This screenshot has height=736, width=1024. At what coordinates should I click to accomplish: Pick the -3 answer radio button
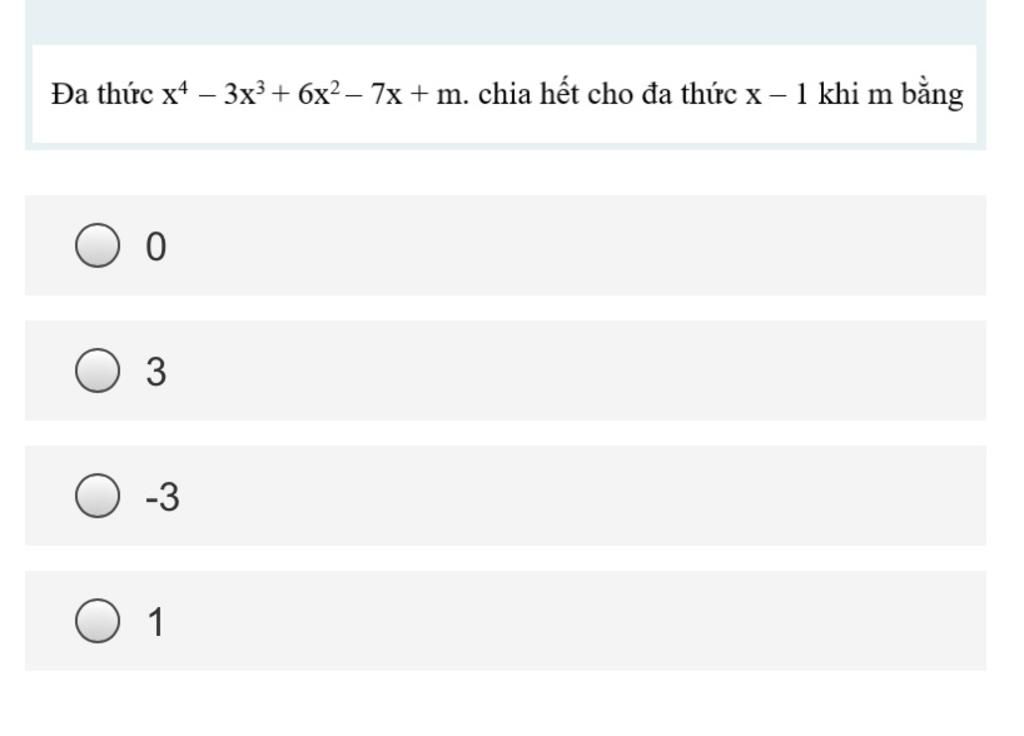[97, 496]
